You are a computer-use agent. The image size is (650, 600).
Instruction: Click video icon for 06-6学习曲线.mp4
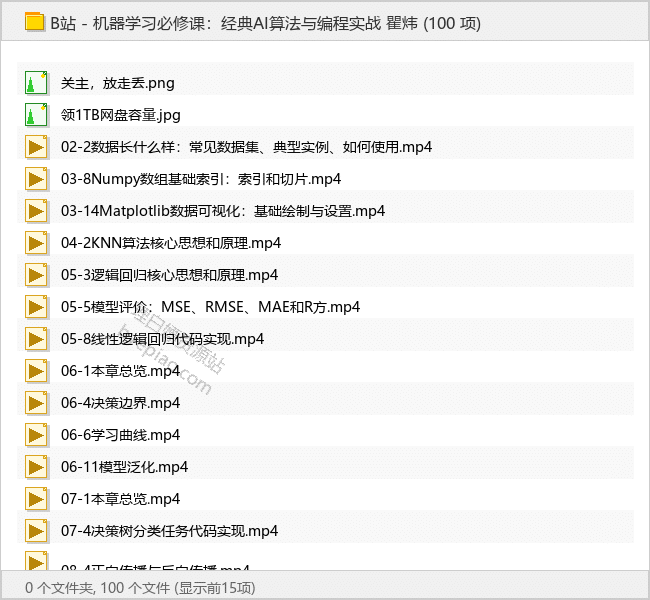(x=36, y=435)
